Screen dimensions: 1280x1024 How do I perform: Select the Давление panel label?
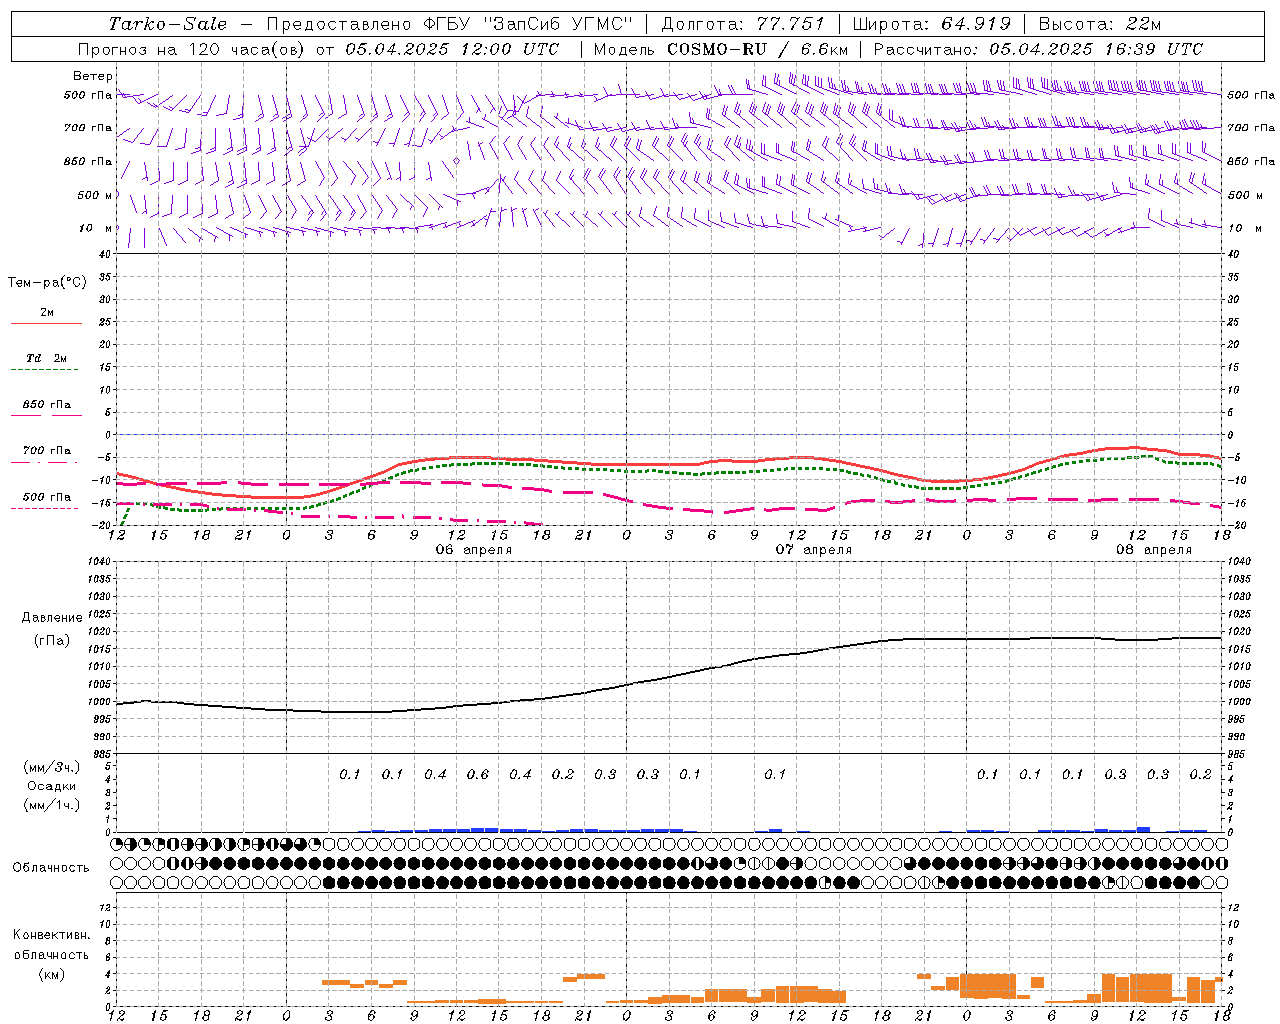(52, 618)
